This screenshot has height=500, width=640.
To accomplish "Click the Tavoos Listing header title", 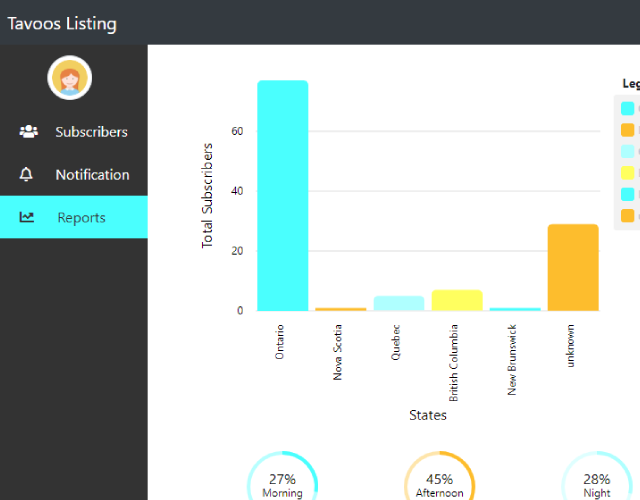I will click(x=62, y=23).
